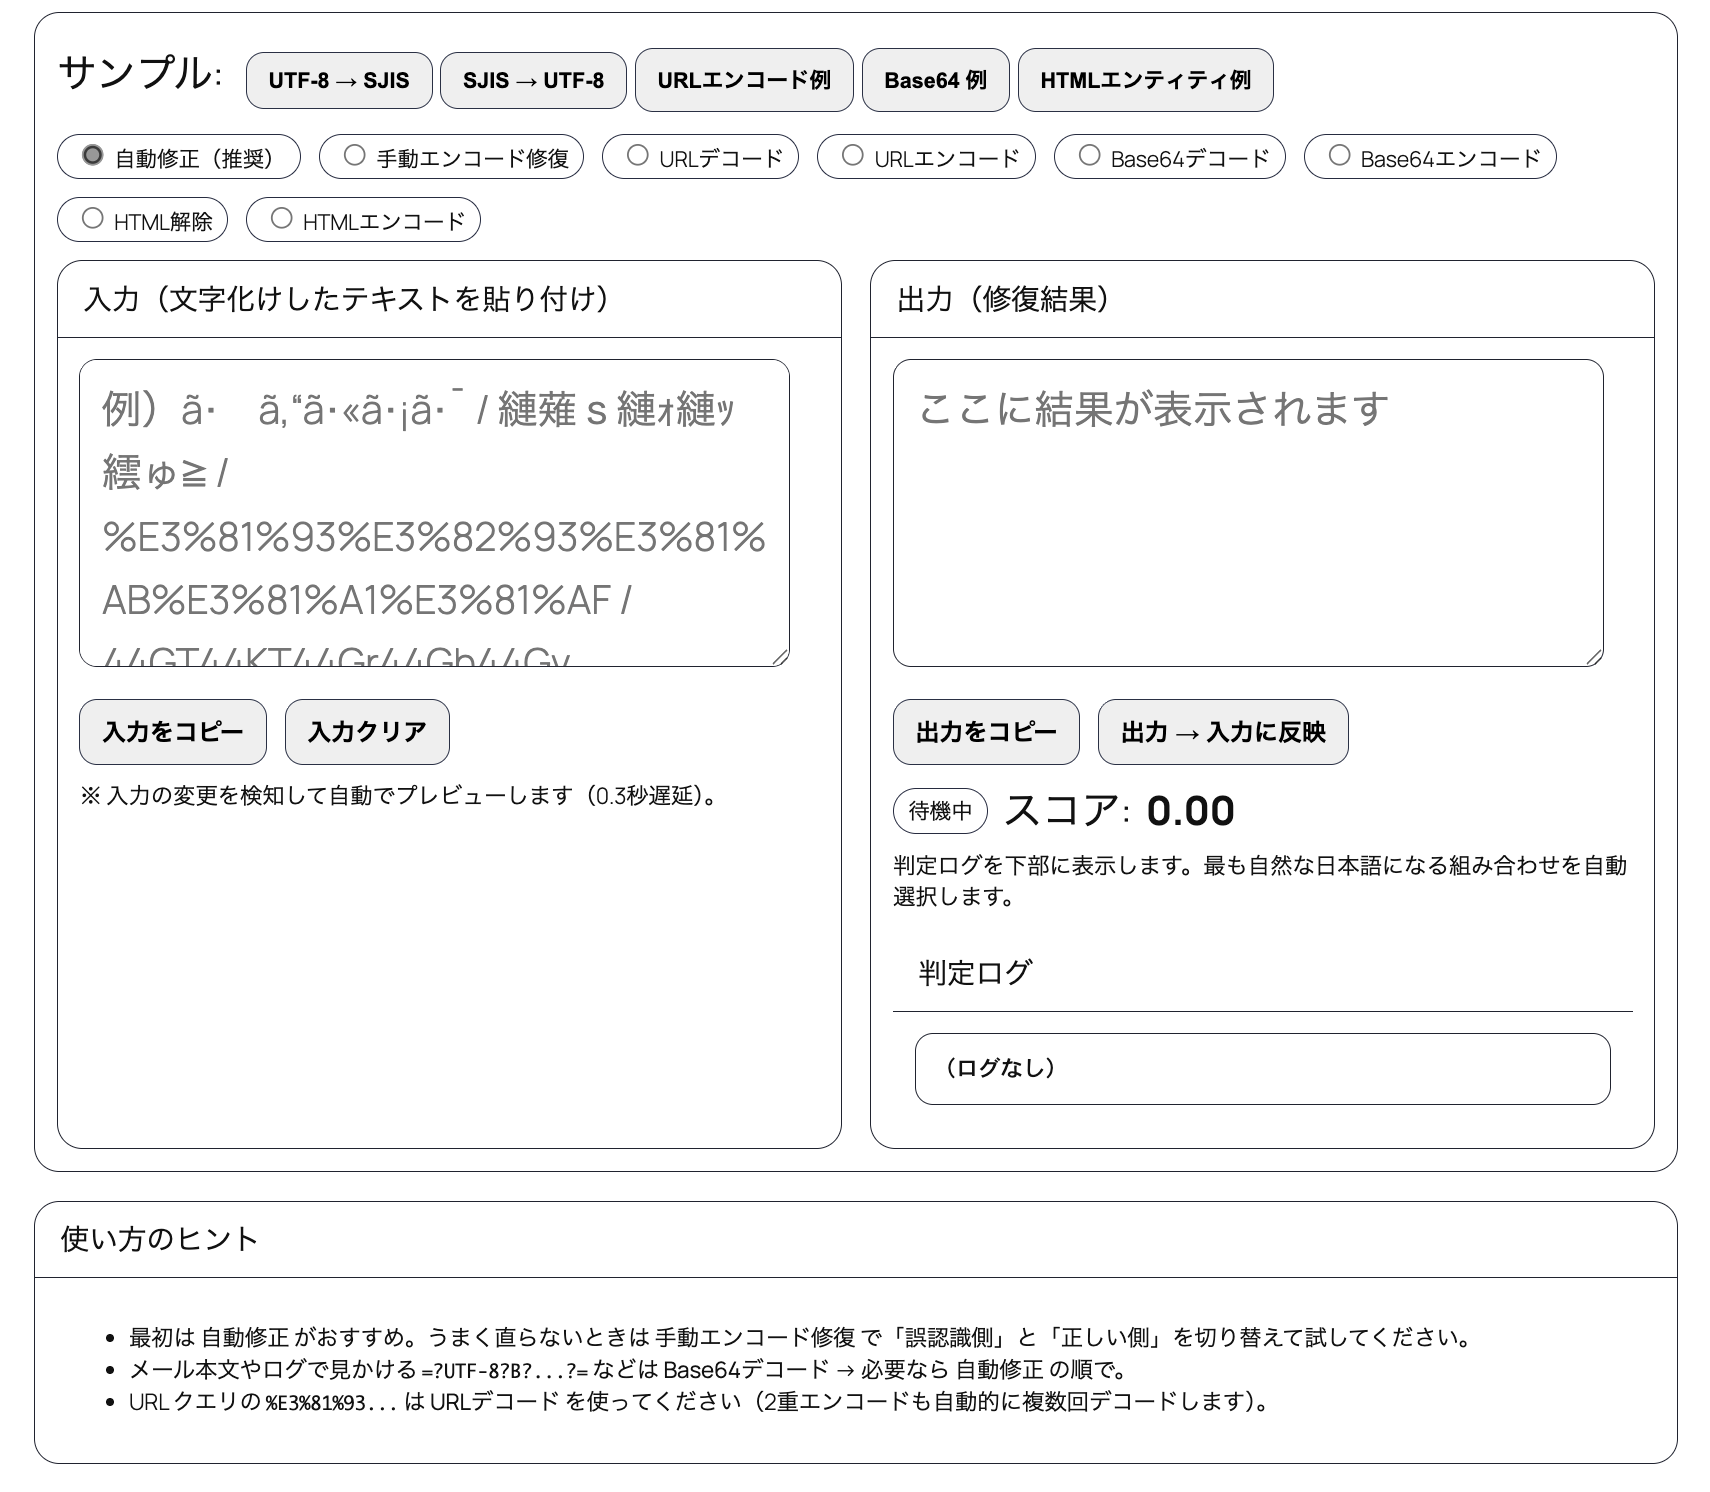The height and width of the screenshot is (1492, 1710).
Task: Click the input textarea resize handle
Action: coord(781,657)
